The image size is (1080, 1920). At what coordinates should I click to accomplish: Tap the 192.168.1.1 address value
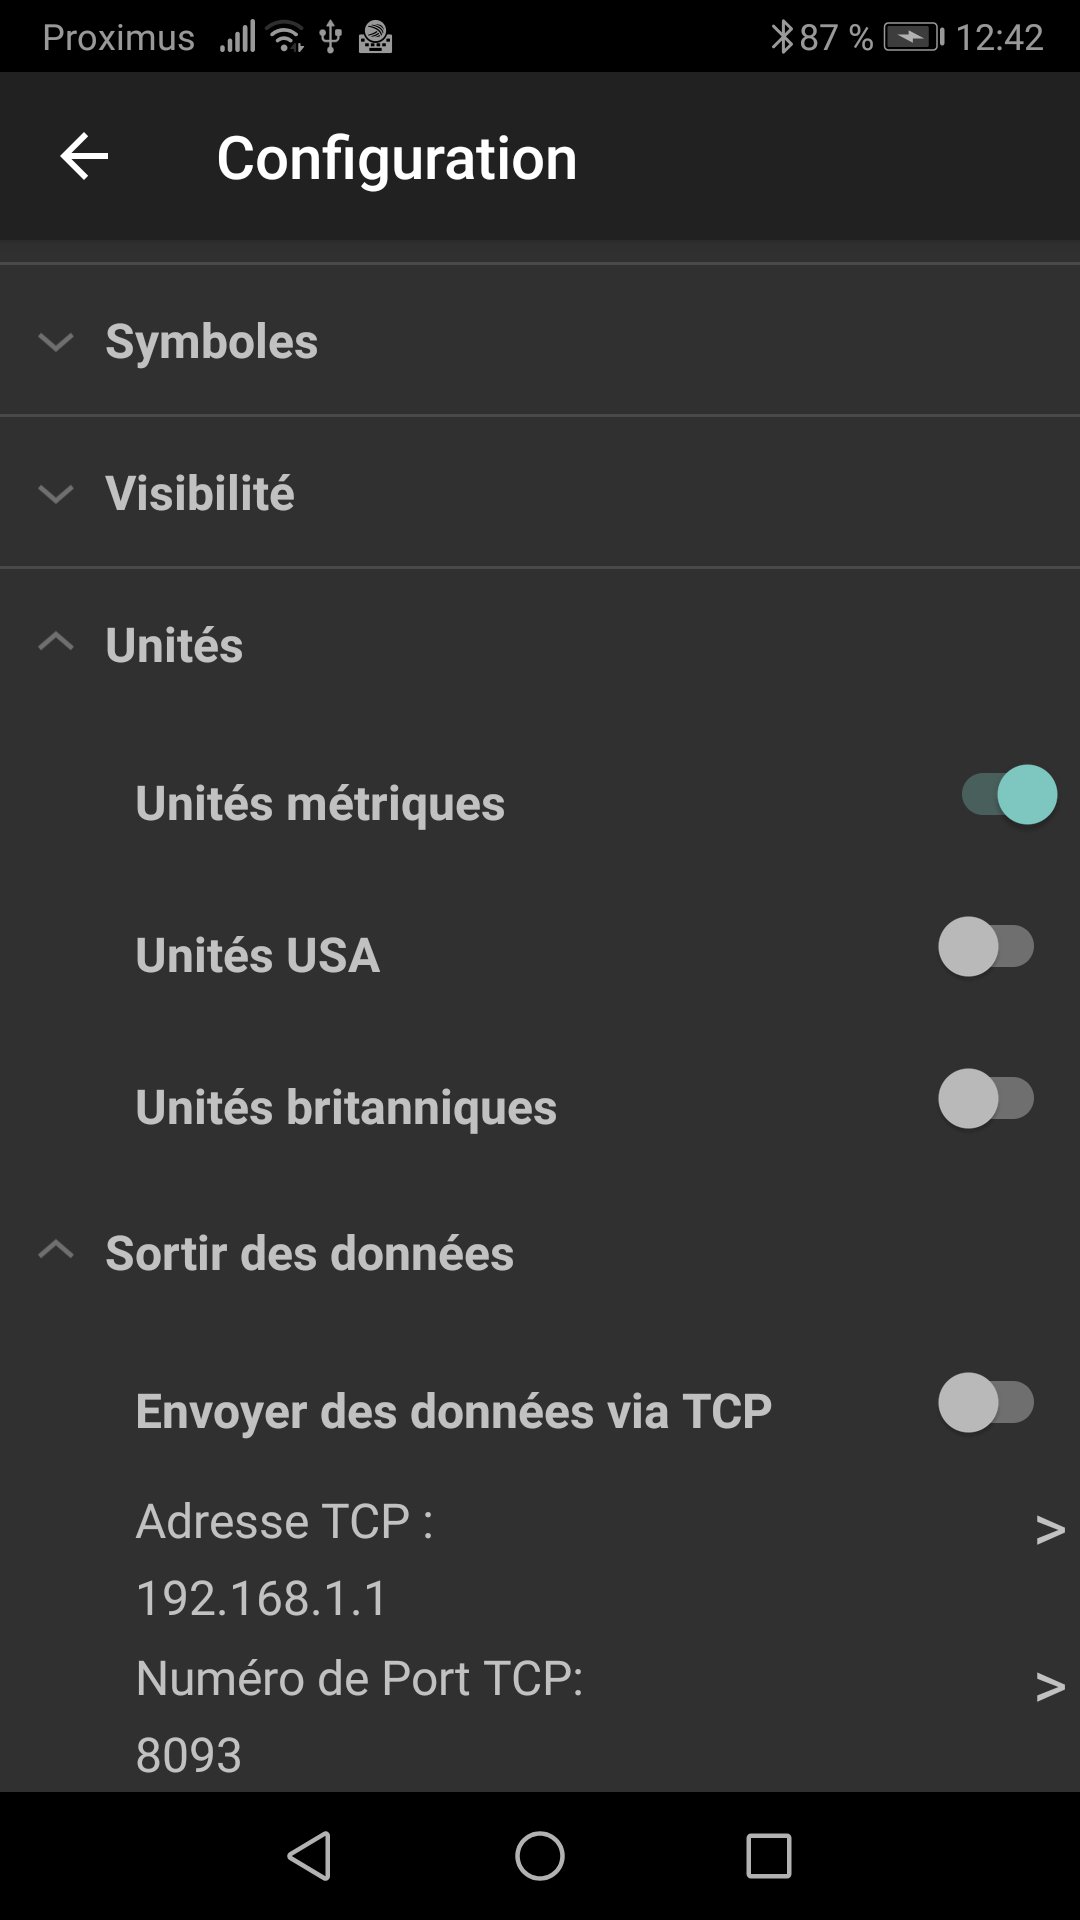262,1598
